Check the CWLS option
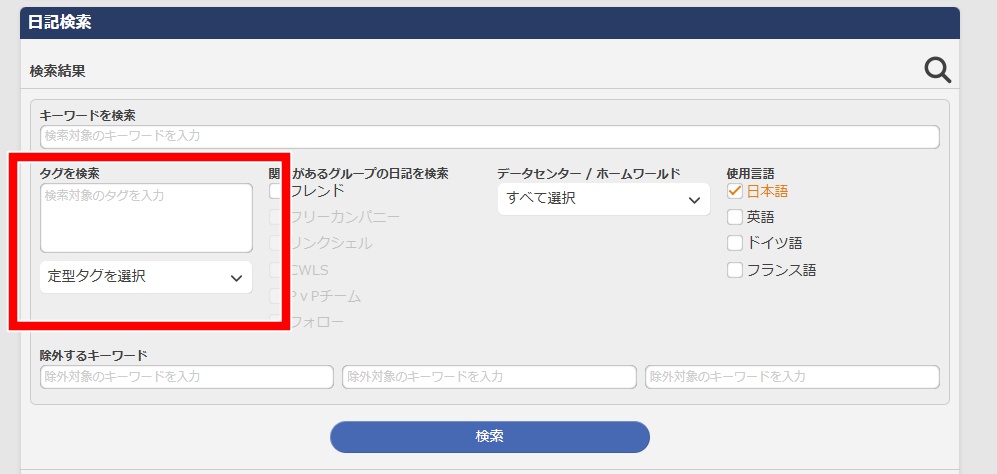This screenshot has width=997, height=474. [277, 269]
